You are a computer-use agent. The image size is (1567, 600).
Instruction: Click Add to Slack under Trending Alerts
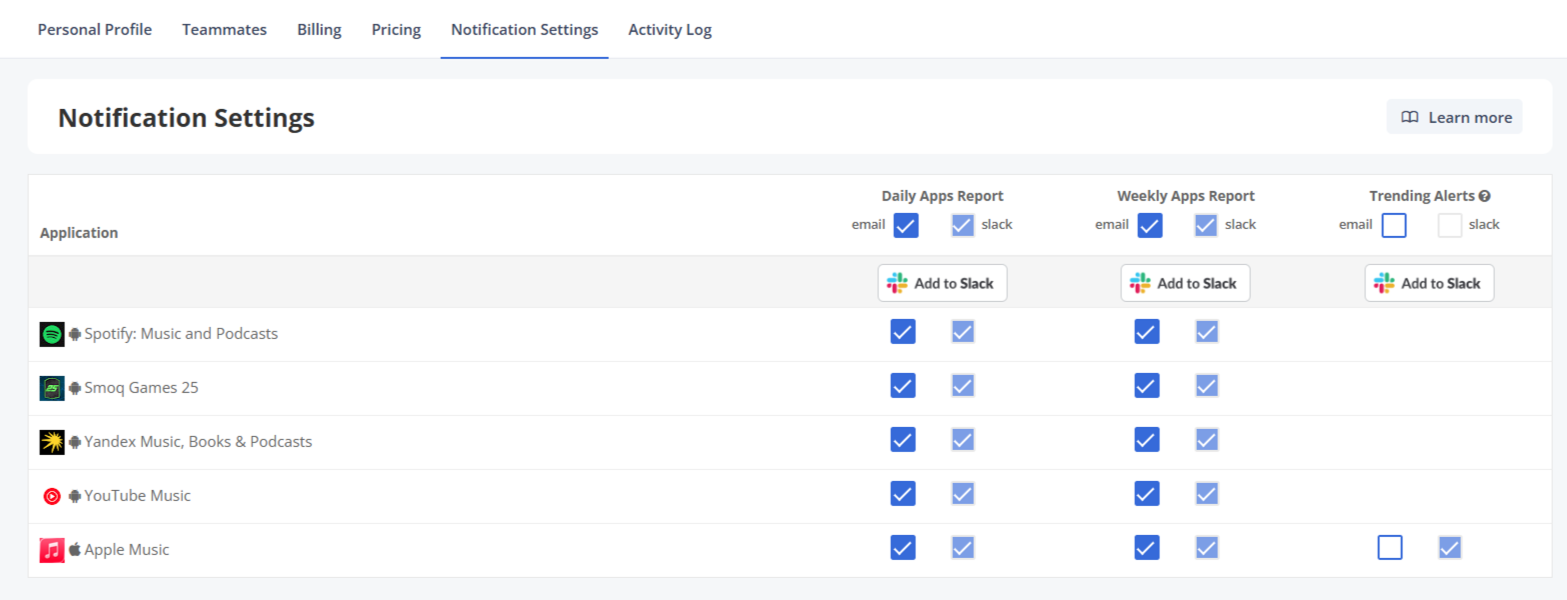click(1429, 283)
